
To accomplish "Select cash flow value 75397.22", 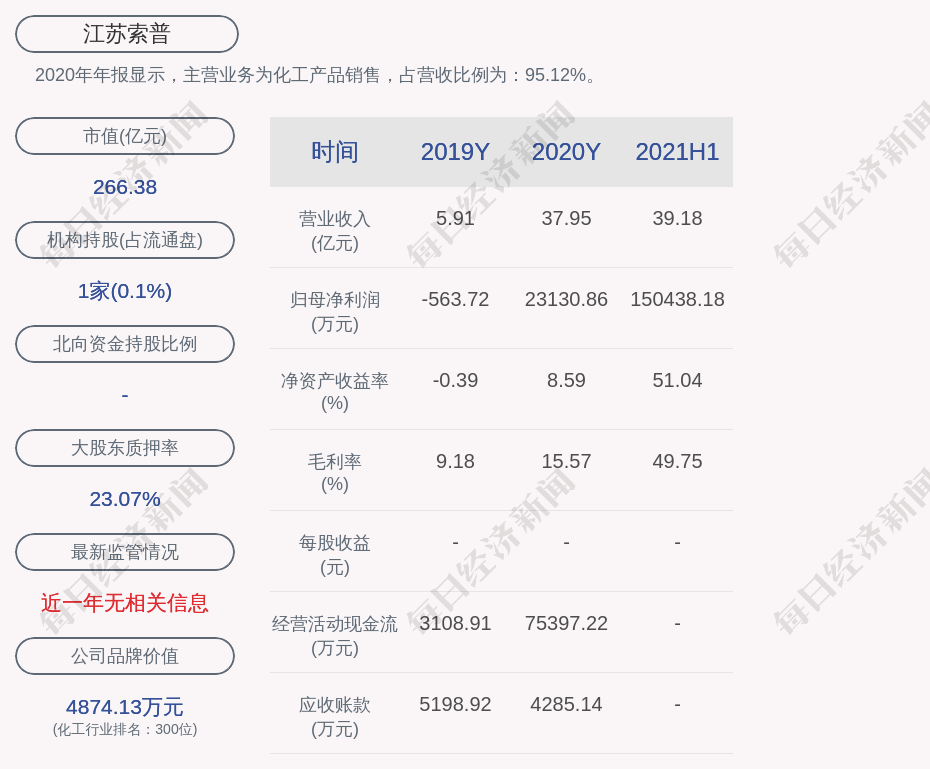I will pyautogui.click(x=566, y=623).
